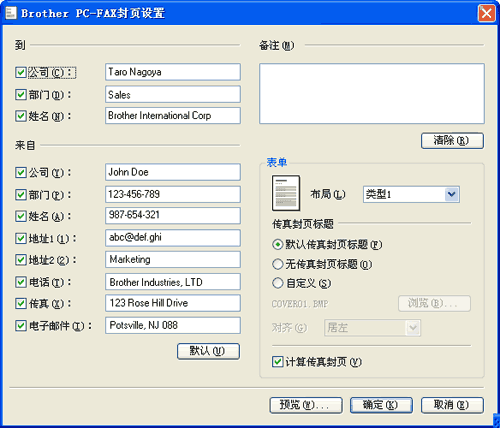
Task: Click the 浏览(B)... browse button
Action: (x=434, y=303)
